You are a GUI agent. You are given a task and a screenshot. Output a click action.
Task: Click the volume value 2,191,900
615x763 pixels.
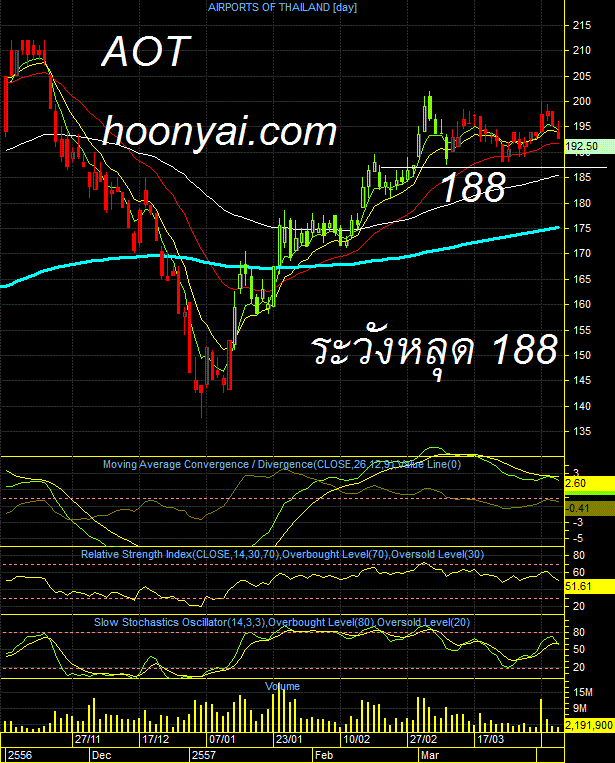[x=589, y=726]
